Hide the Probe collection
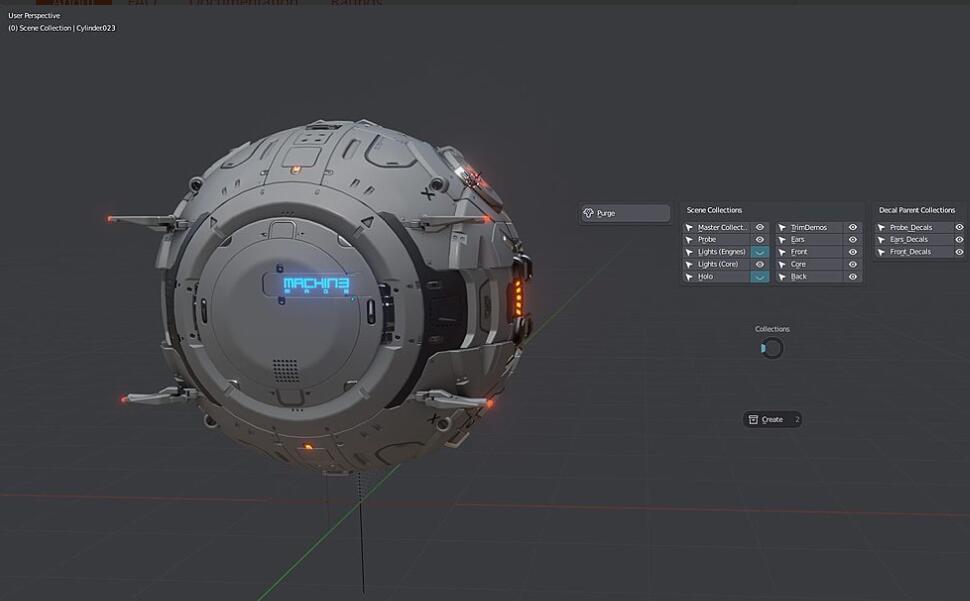Viewport: 970px width, 601px height. click(760, 239)
